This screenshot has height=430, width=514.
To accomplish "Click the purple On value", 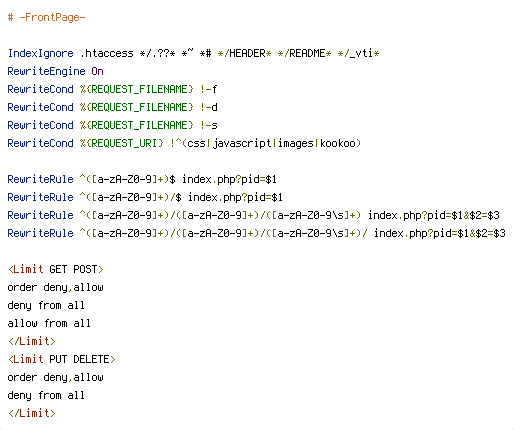I will pyautogui.click(x=97, y=71).
